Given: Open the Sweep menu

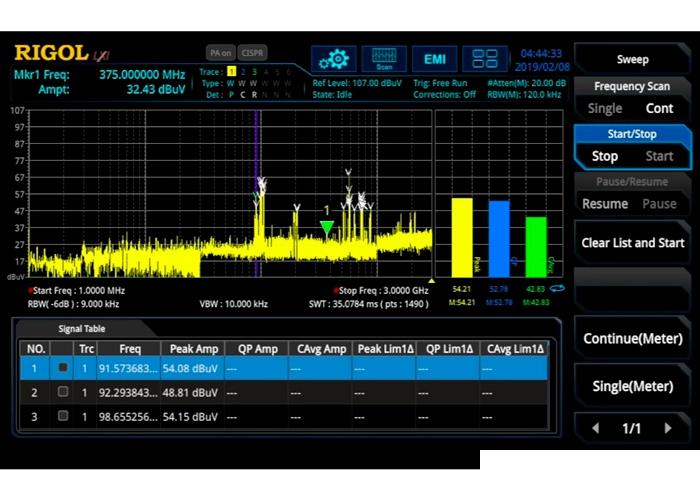Looking at the screenshot, I should (x=632, y=59).
